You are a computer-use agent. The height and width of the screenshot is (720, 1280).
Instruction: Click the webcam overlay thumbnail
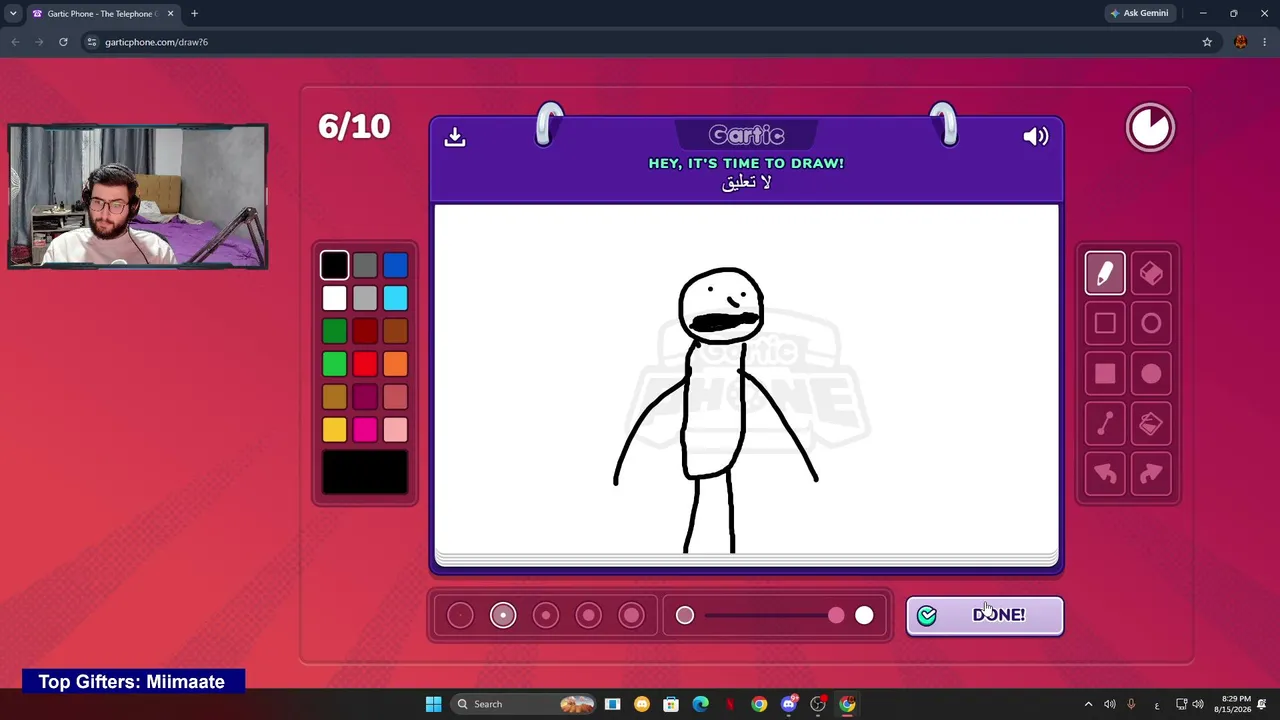point(137,196)
